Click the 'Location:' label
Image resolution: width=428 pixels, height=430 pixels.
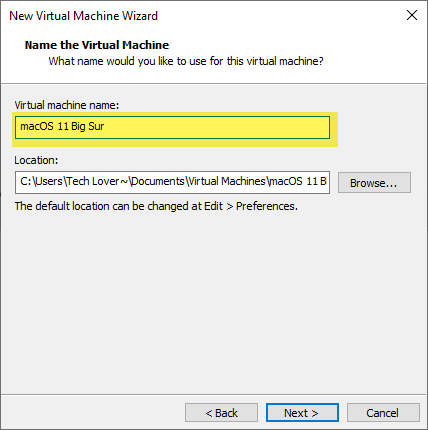coord(36,160)
